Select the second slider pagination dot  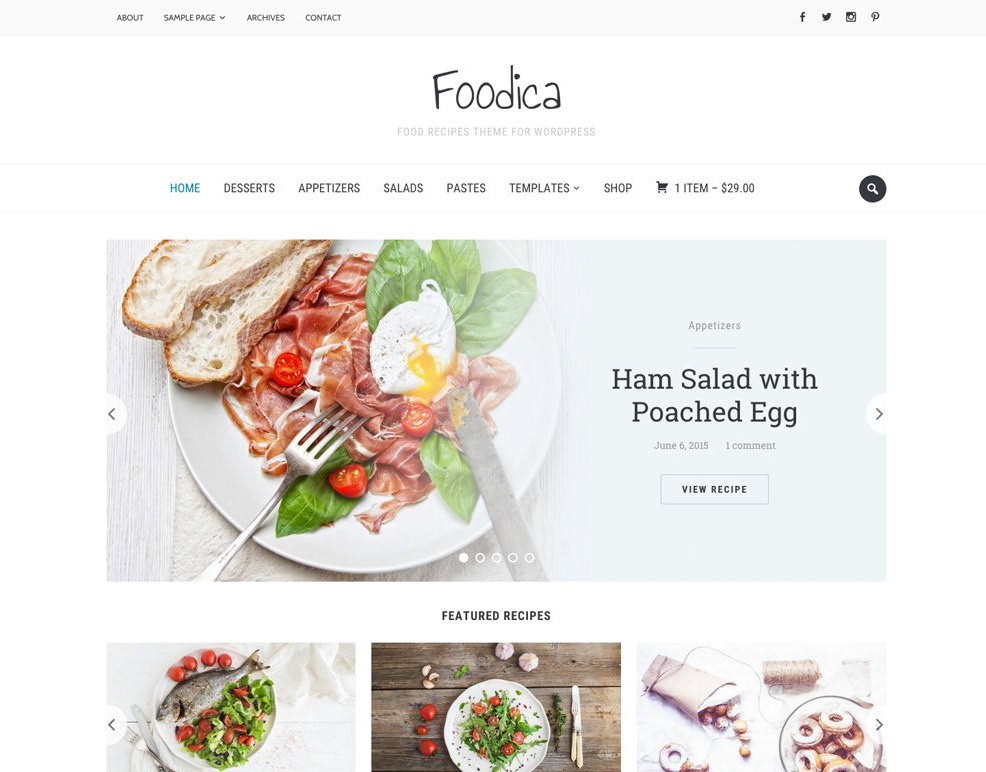pos(480,558)
